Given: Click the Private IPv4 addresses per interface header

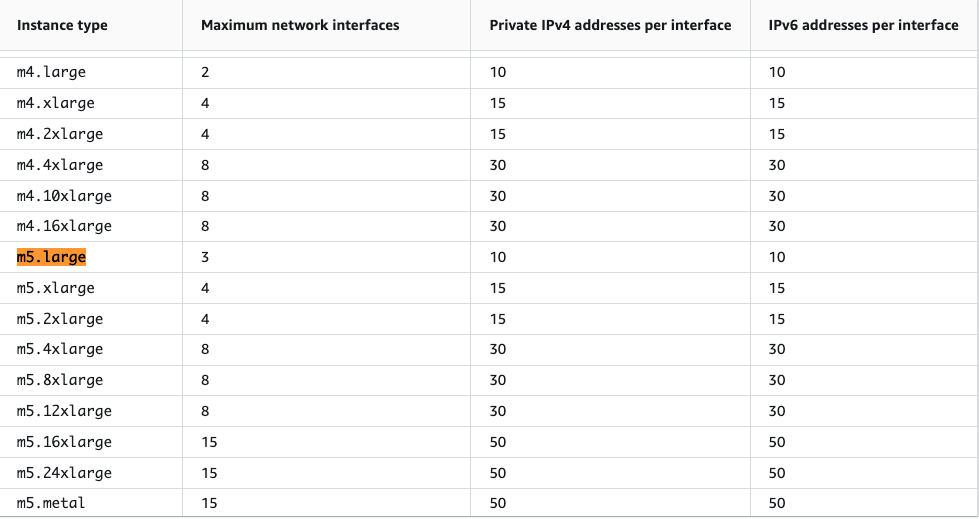Looking at the screenshot, I should pyautogui.click(x=610, y=26).
